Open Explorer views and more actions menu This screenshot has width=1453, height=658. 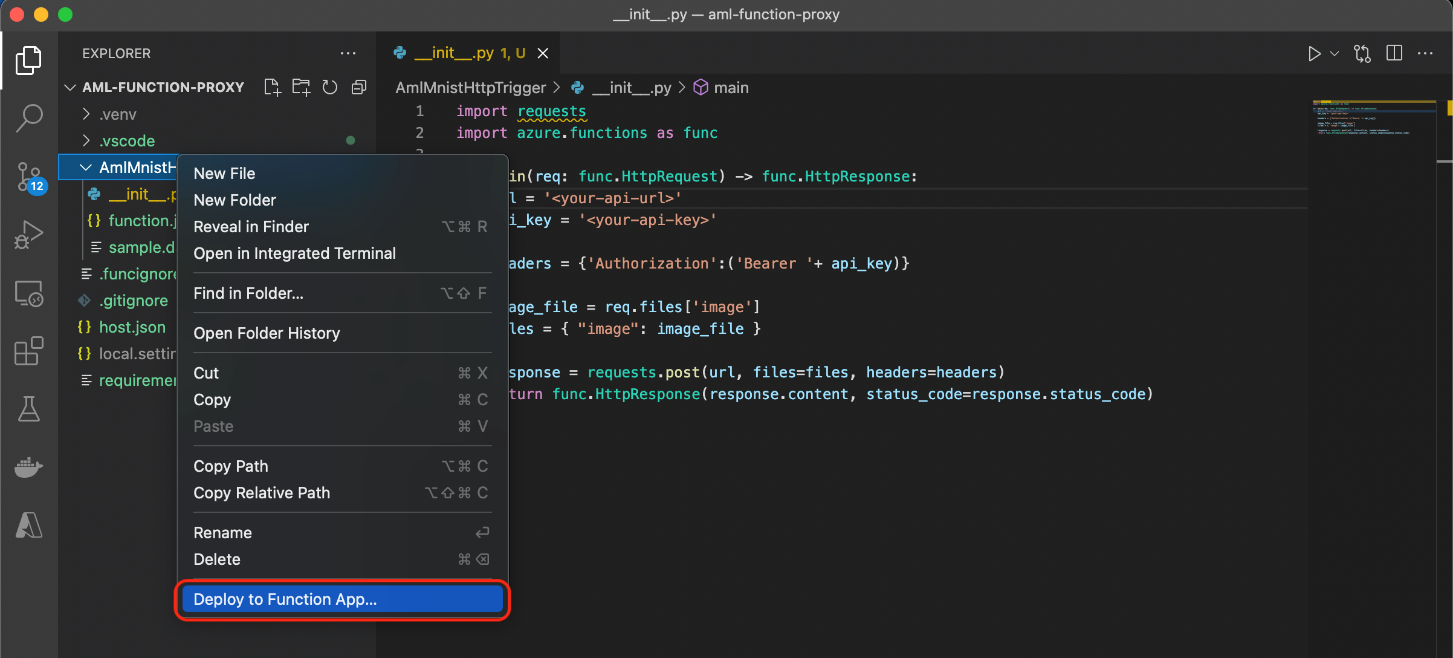click(x=348, y=53)
